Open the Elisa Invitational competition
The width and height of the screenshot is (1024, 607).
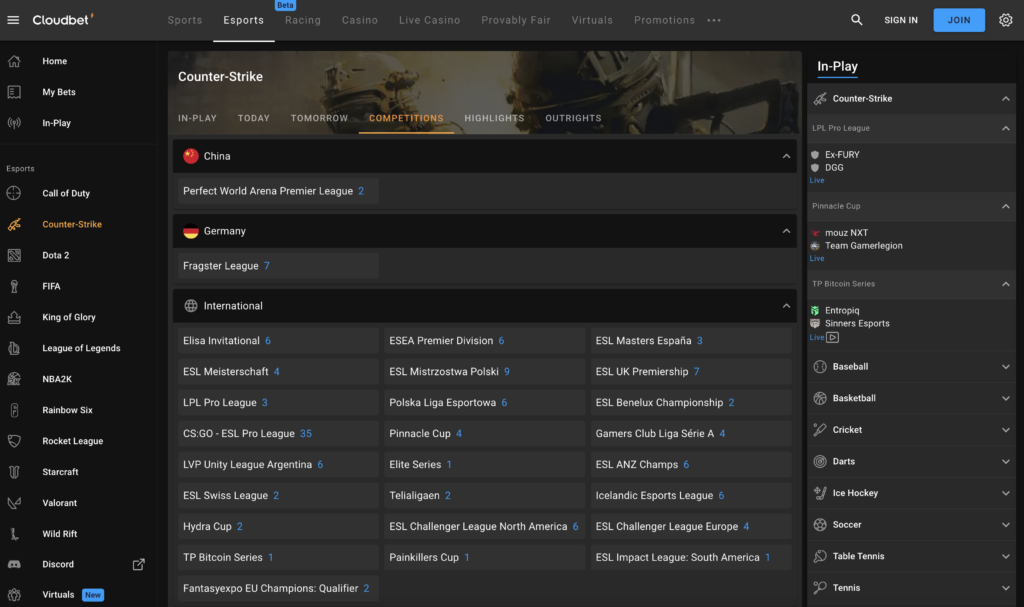click(x=278, y=340)
